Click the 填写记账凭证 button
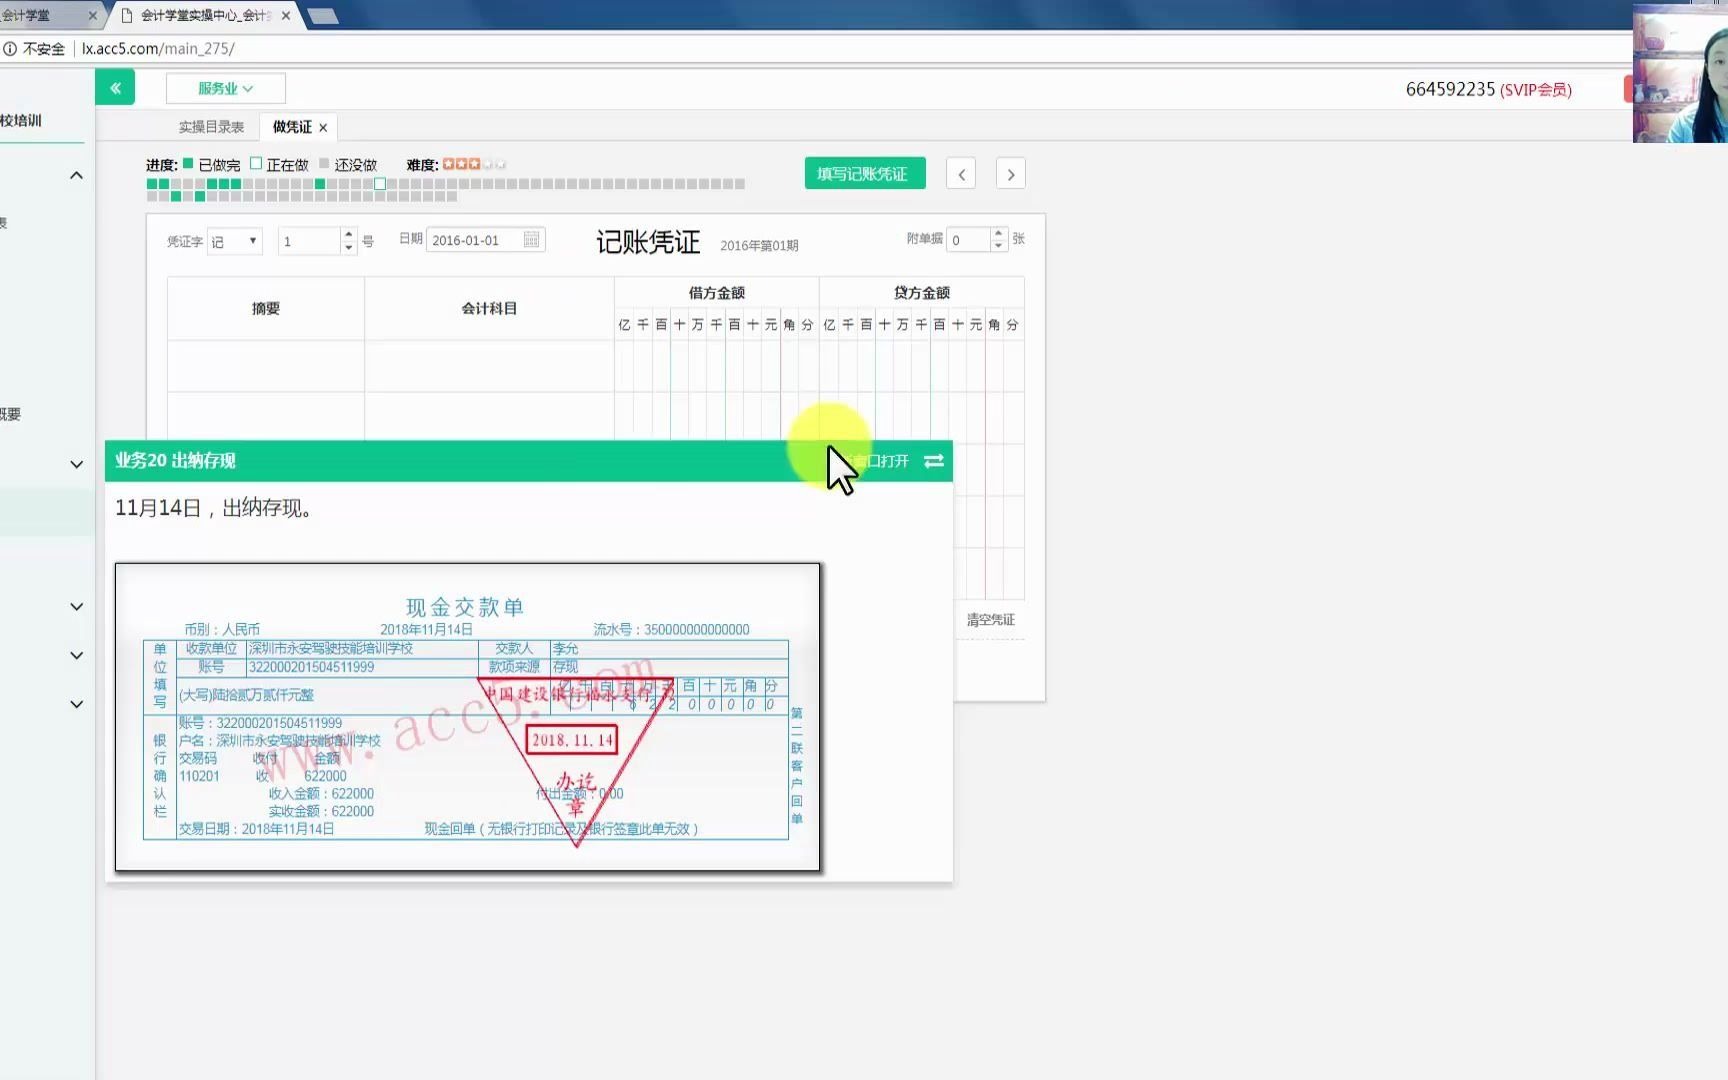 (x=864, y=174)
